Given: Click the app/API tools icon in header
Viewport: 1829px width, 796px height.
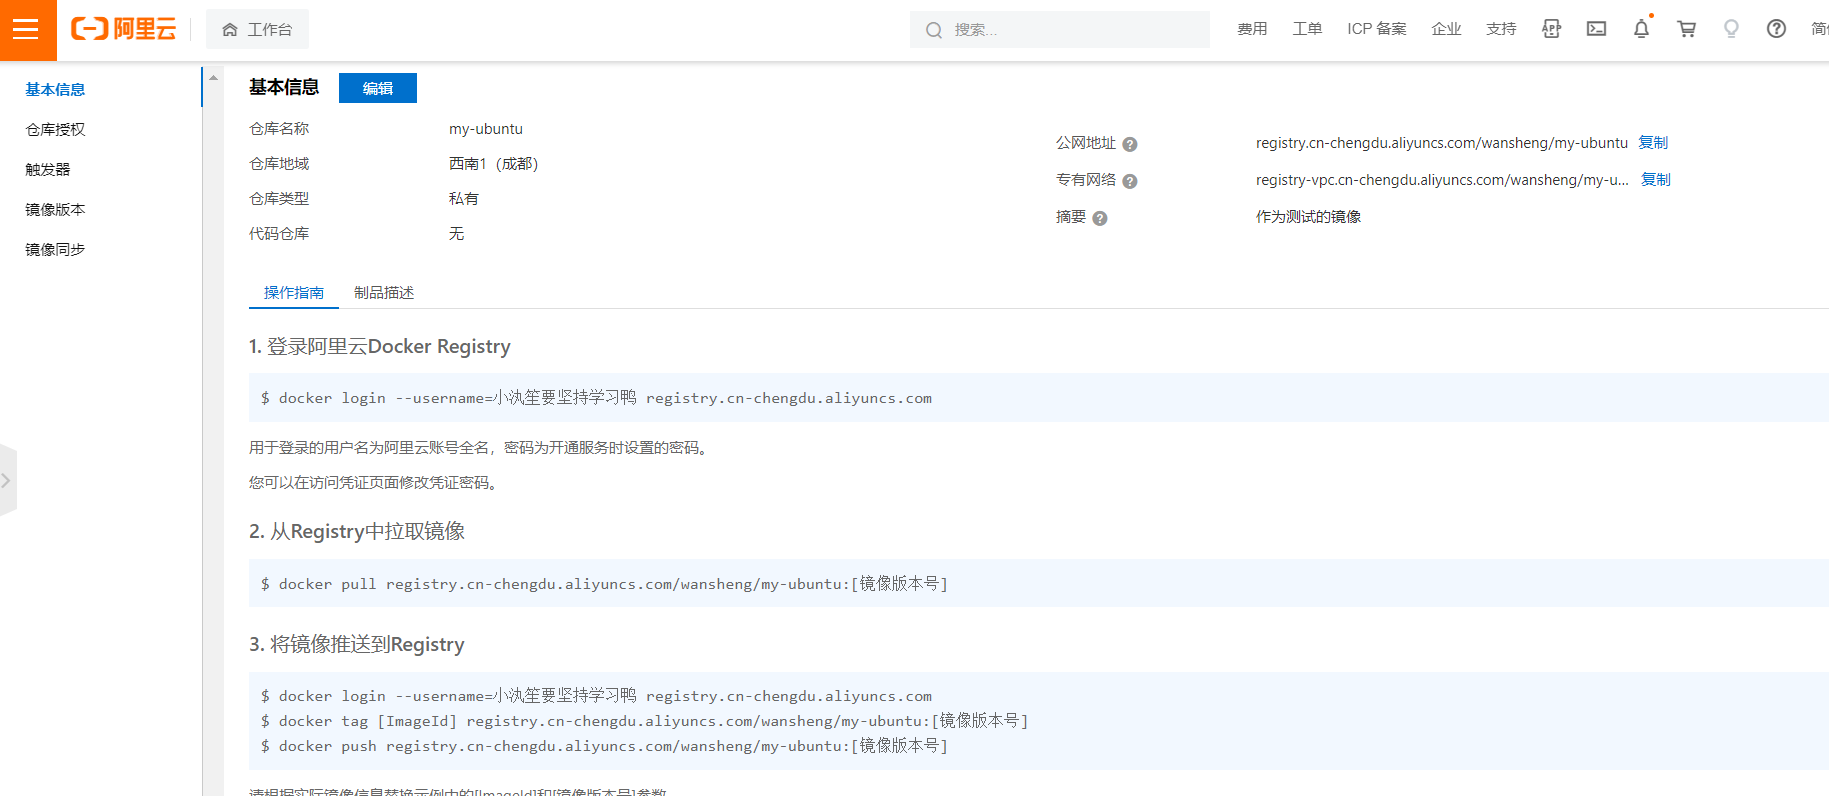Looking at the screenshot, I should click(1551, 29).
